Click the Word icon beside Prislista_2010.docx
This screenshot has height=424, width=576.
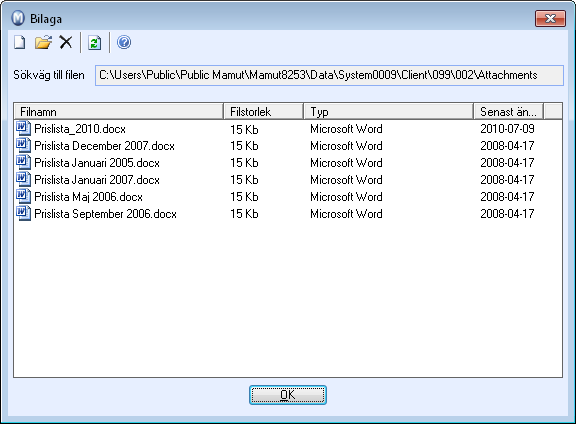coord(24,129)
